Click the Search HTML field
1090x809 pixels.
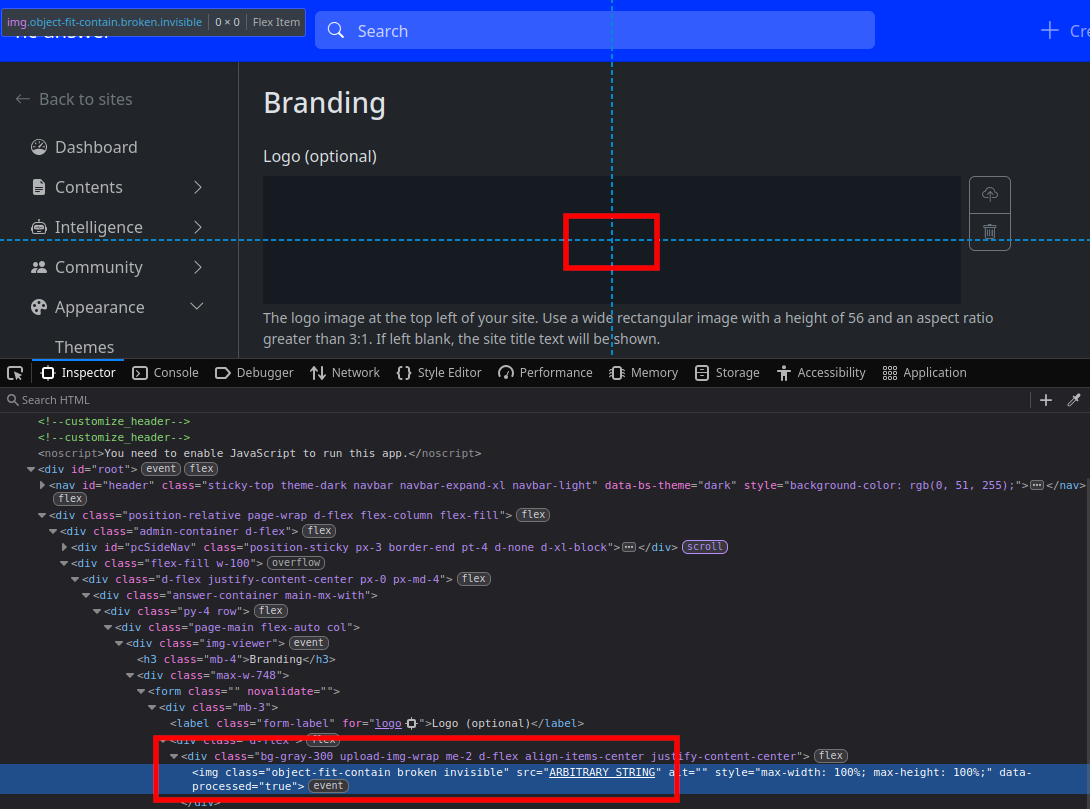coord(514,400)
